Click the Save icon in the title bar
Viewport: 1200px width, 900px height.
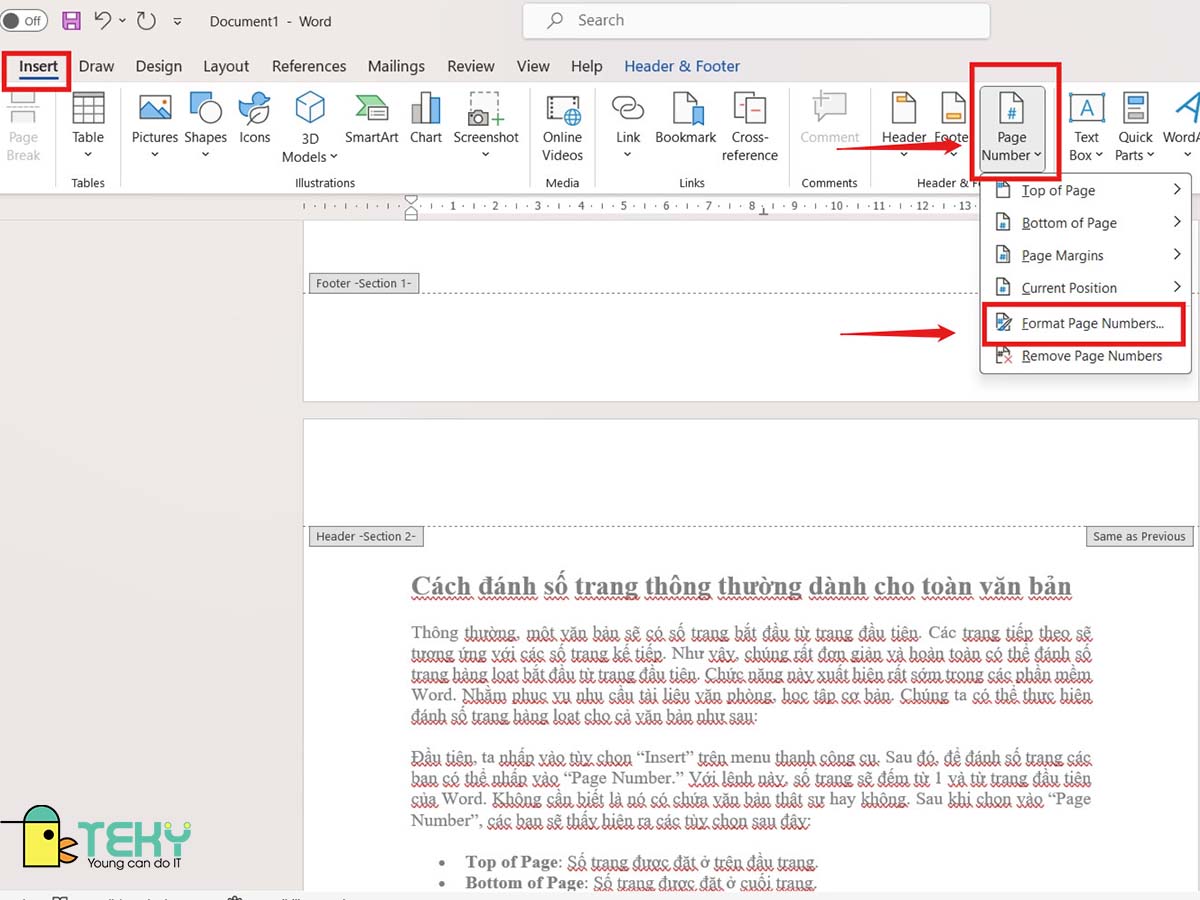coord(71,21)
